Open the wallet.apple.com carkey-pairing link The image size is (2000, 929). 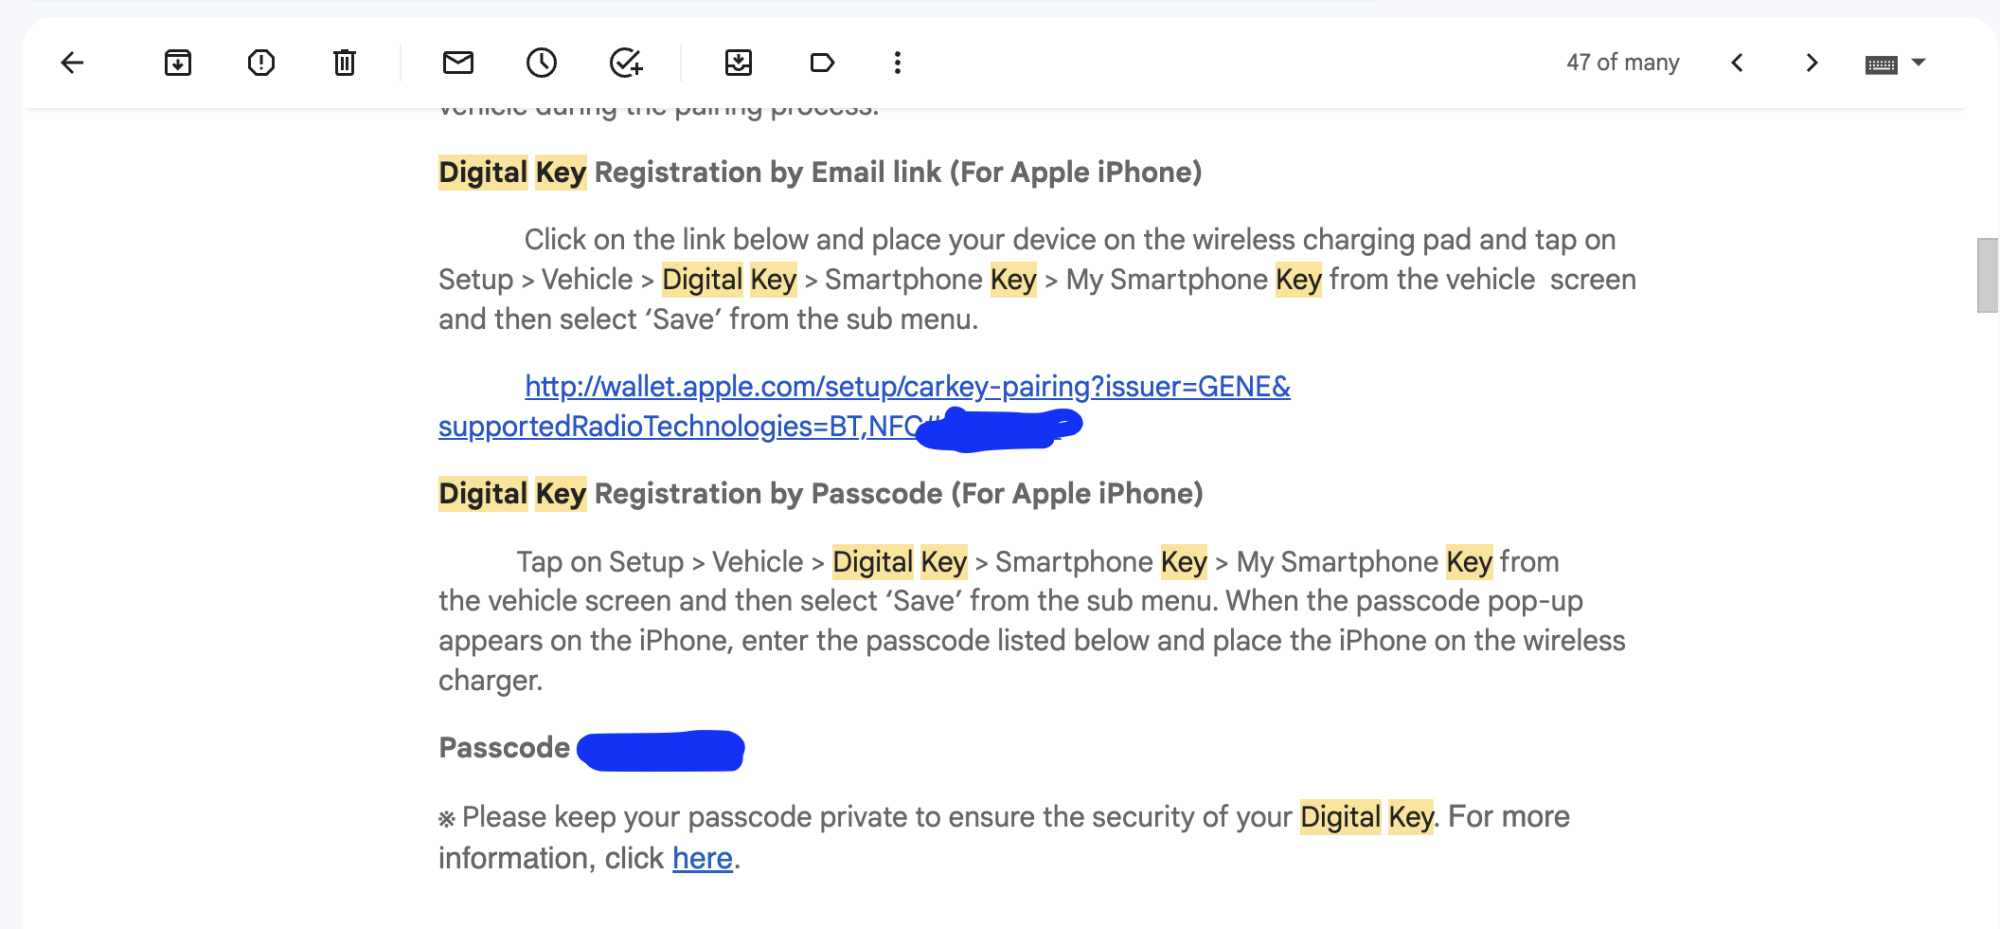(x=907, y=387)
